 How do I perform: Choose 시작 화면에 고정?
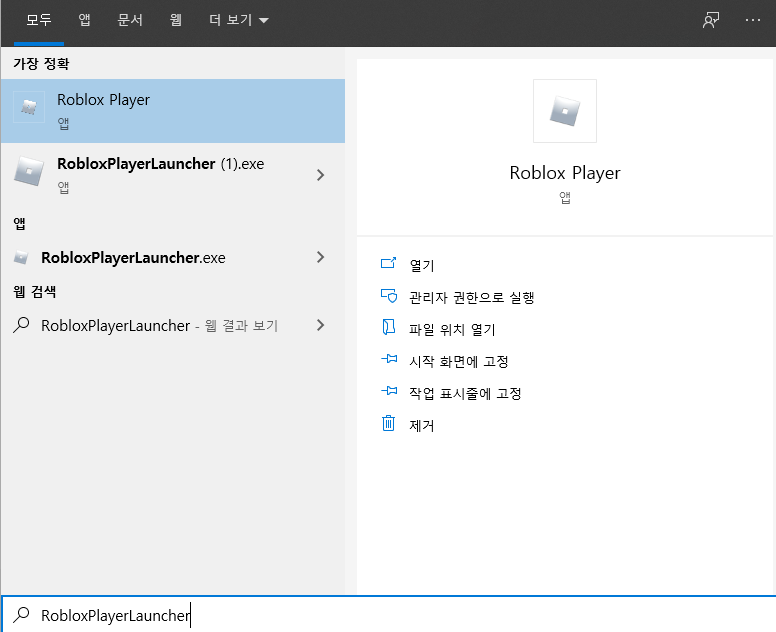coord(459,362)
